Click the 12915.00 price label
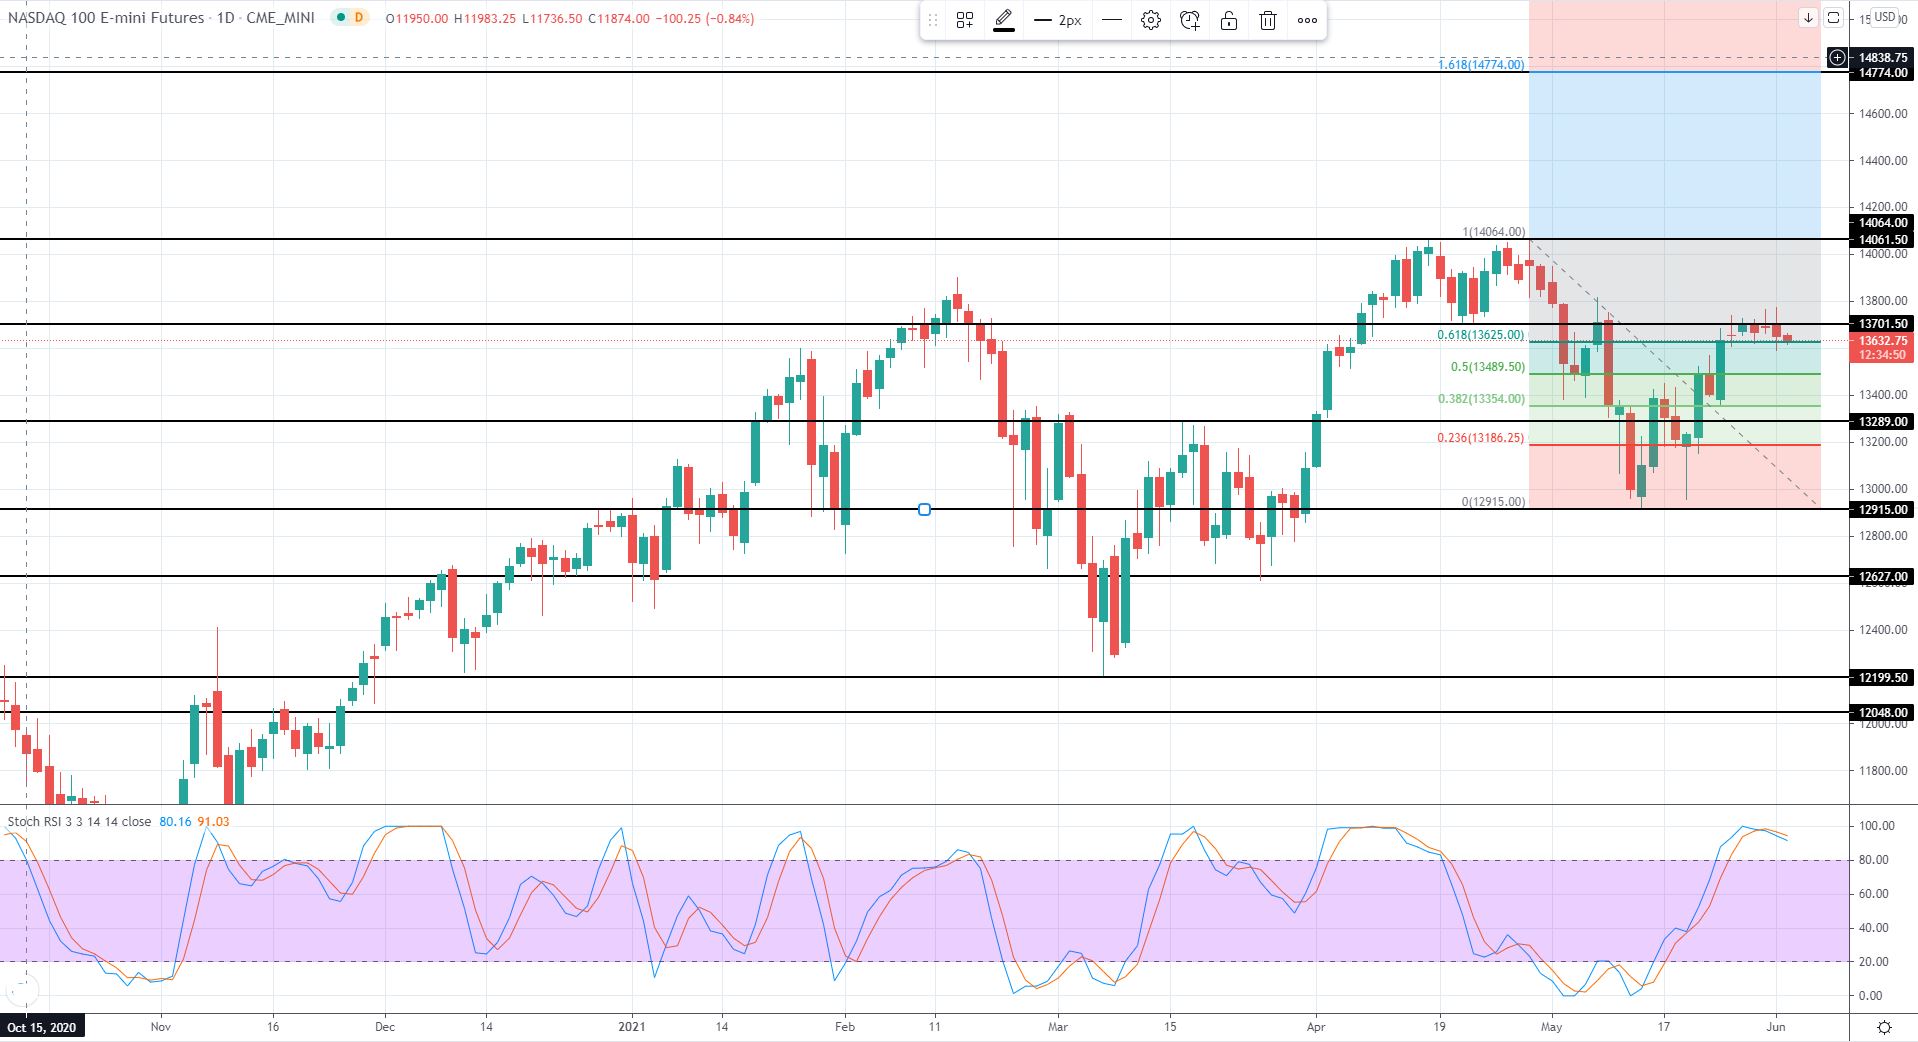The image size is (1918, 1042). coord(1882,510)
